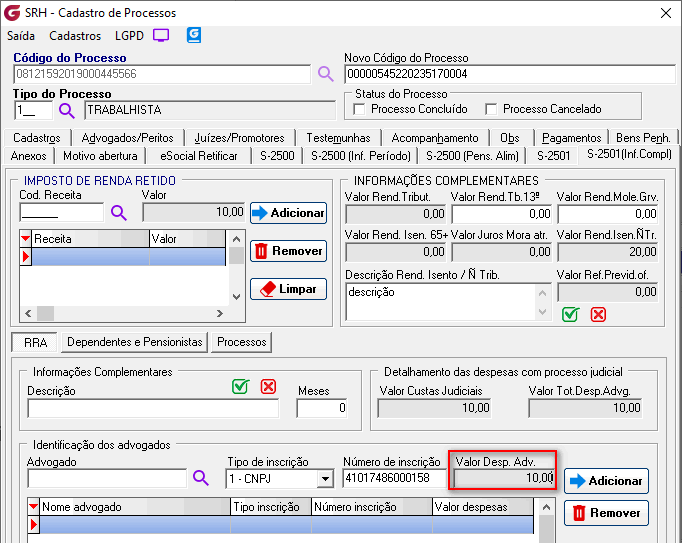Toggle the Processo Cancelado checkbox
The width and height of the screenshot is (682, 543).
(491, 109)
